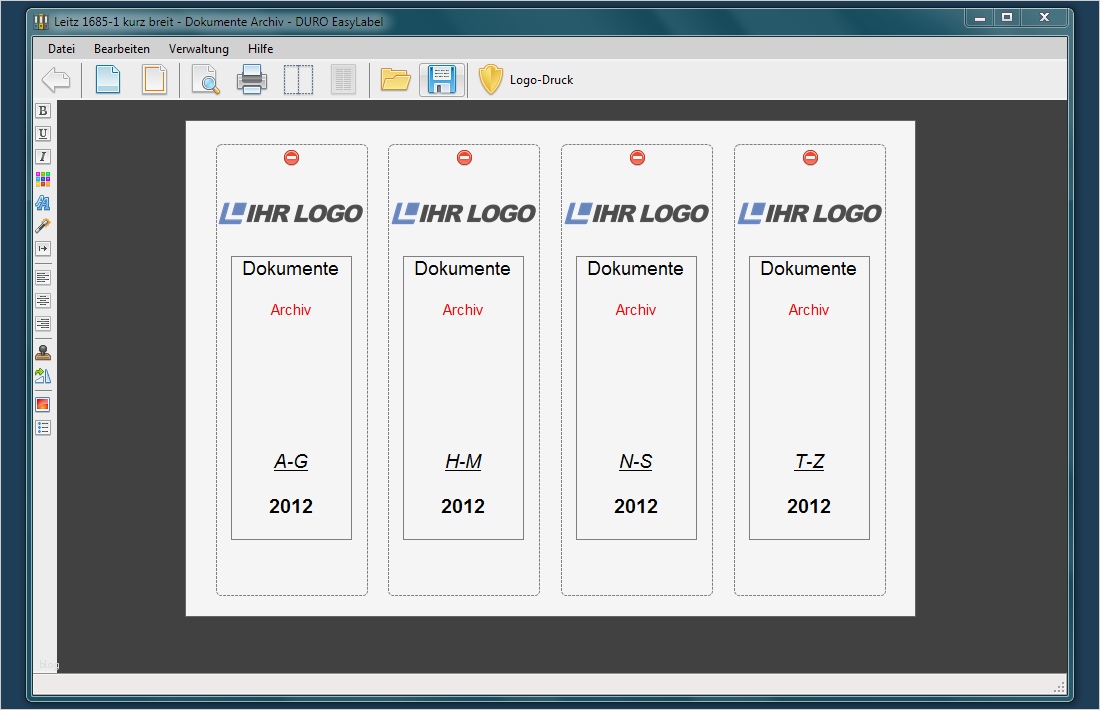Select the underlined 'A-G' text
Screen dimensions: 1100x710
point(291,462)
